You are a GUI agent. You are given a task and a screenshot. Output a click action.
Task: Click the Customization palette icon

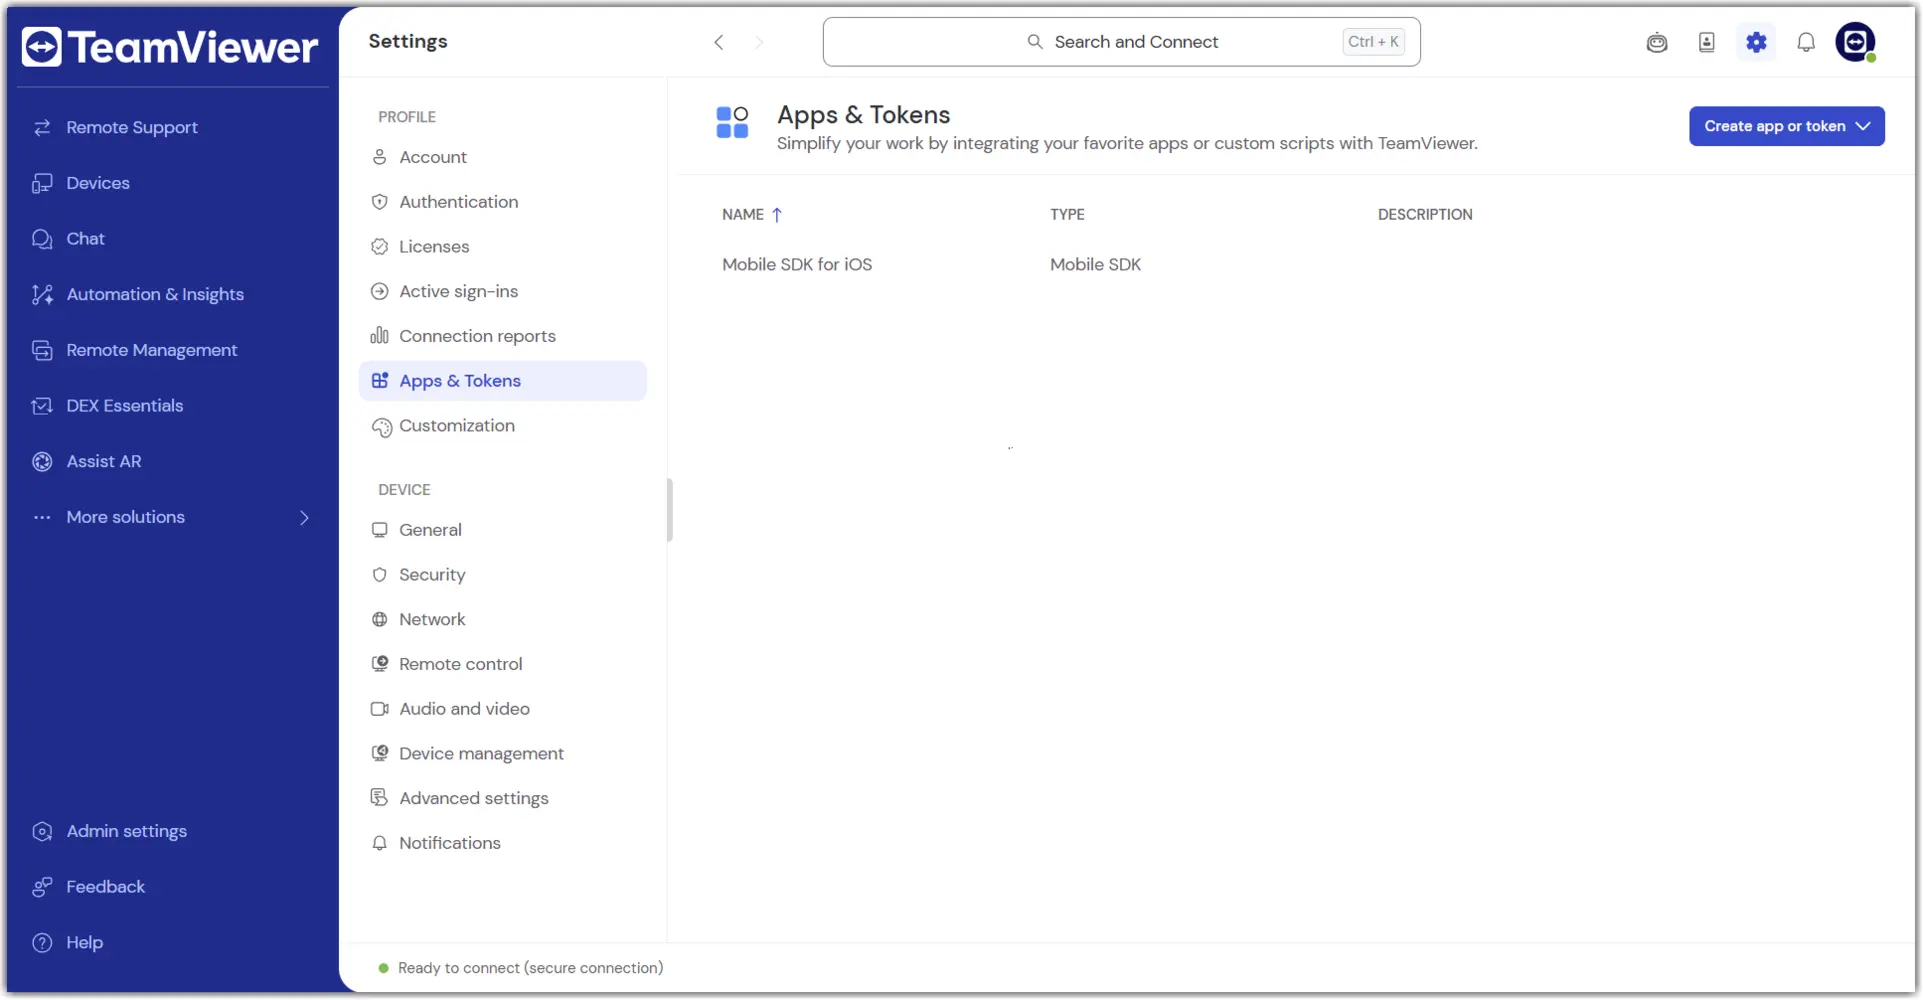(381, 427)
